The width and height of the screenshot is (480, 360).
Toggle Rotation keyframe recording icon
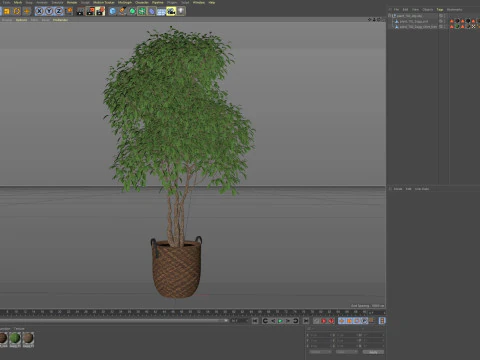[x=357, y=321]
